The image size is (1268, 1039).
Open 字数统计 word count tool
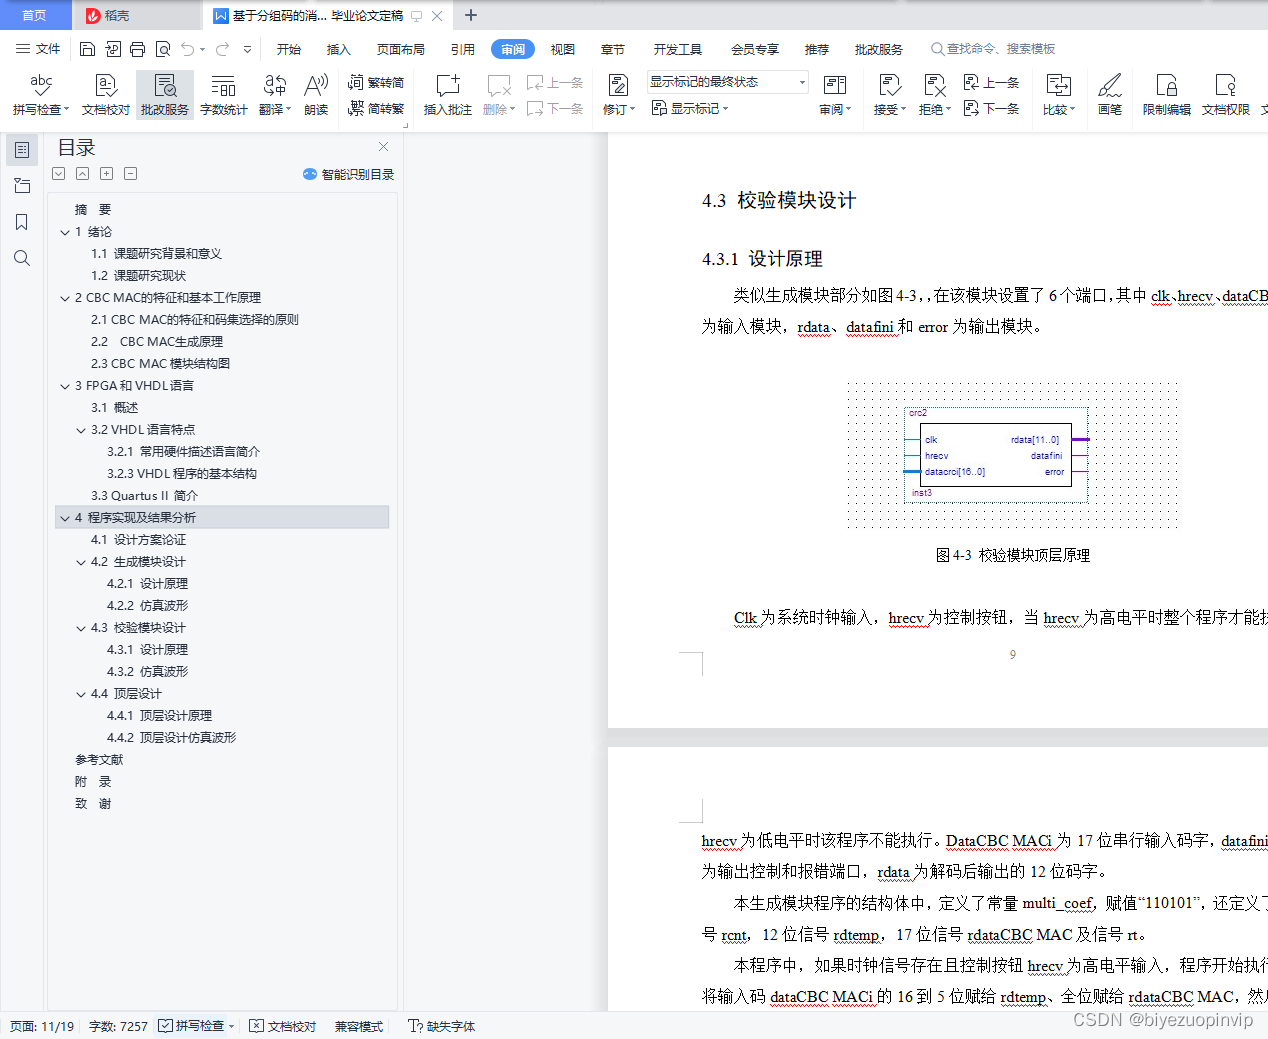click(x=224, y=95)
